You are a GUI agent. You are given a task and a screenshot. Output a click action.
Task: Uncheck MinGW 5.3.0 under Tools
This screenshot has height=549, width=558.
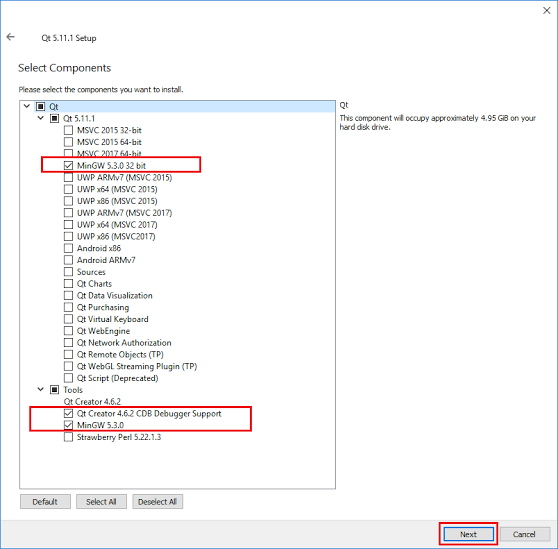click(x=68, y=425)
